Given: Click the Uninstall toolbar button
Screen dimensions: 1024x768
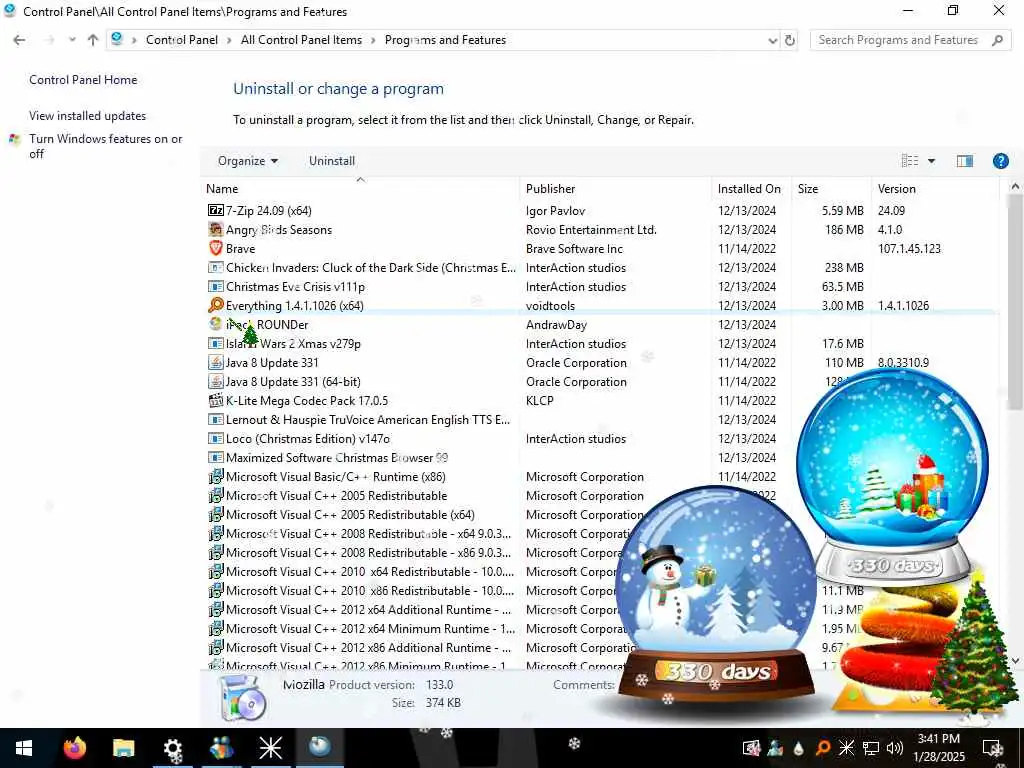Looking at the screenshot, I should point(332,161).
